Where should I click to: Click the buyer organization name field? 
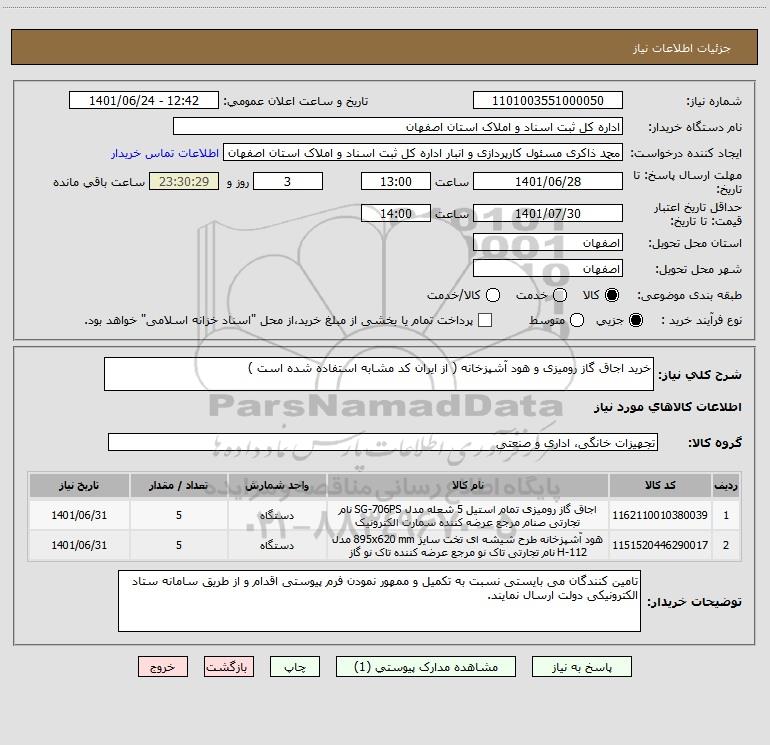point(398,127)
